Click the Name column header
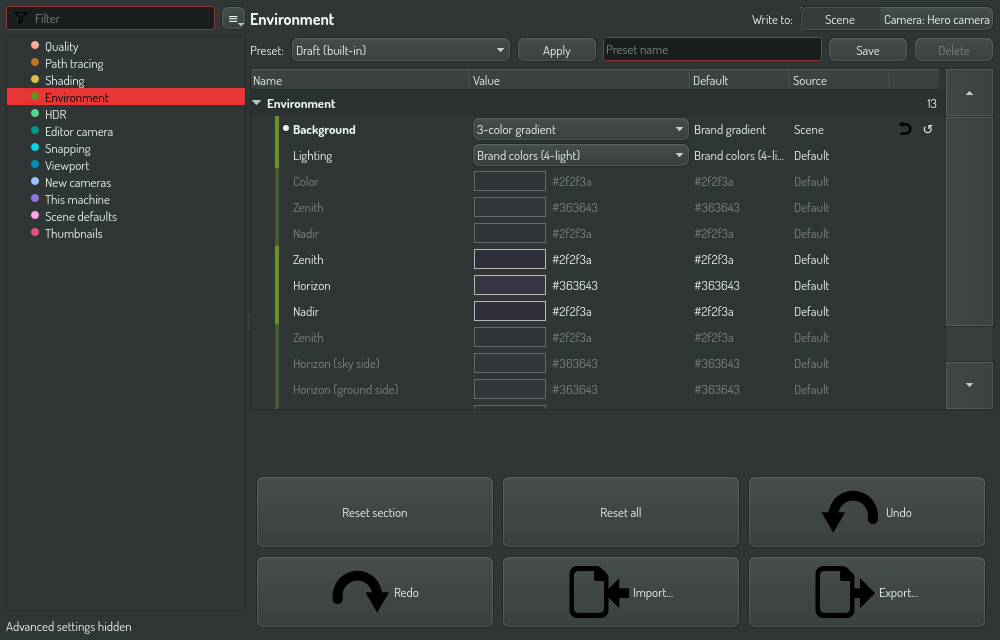The width and height of the screenshot is (1000, 640). point(360,80)
